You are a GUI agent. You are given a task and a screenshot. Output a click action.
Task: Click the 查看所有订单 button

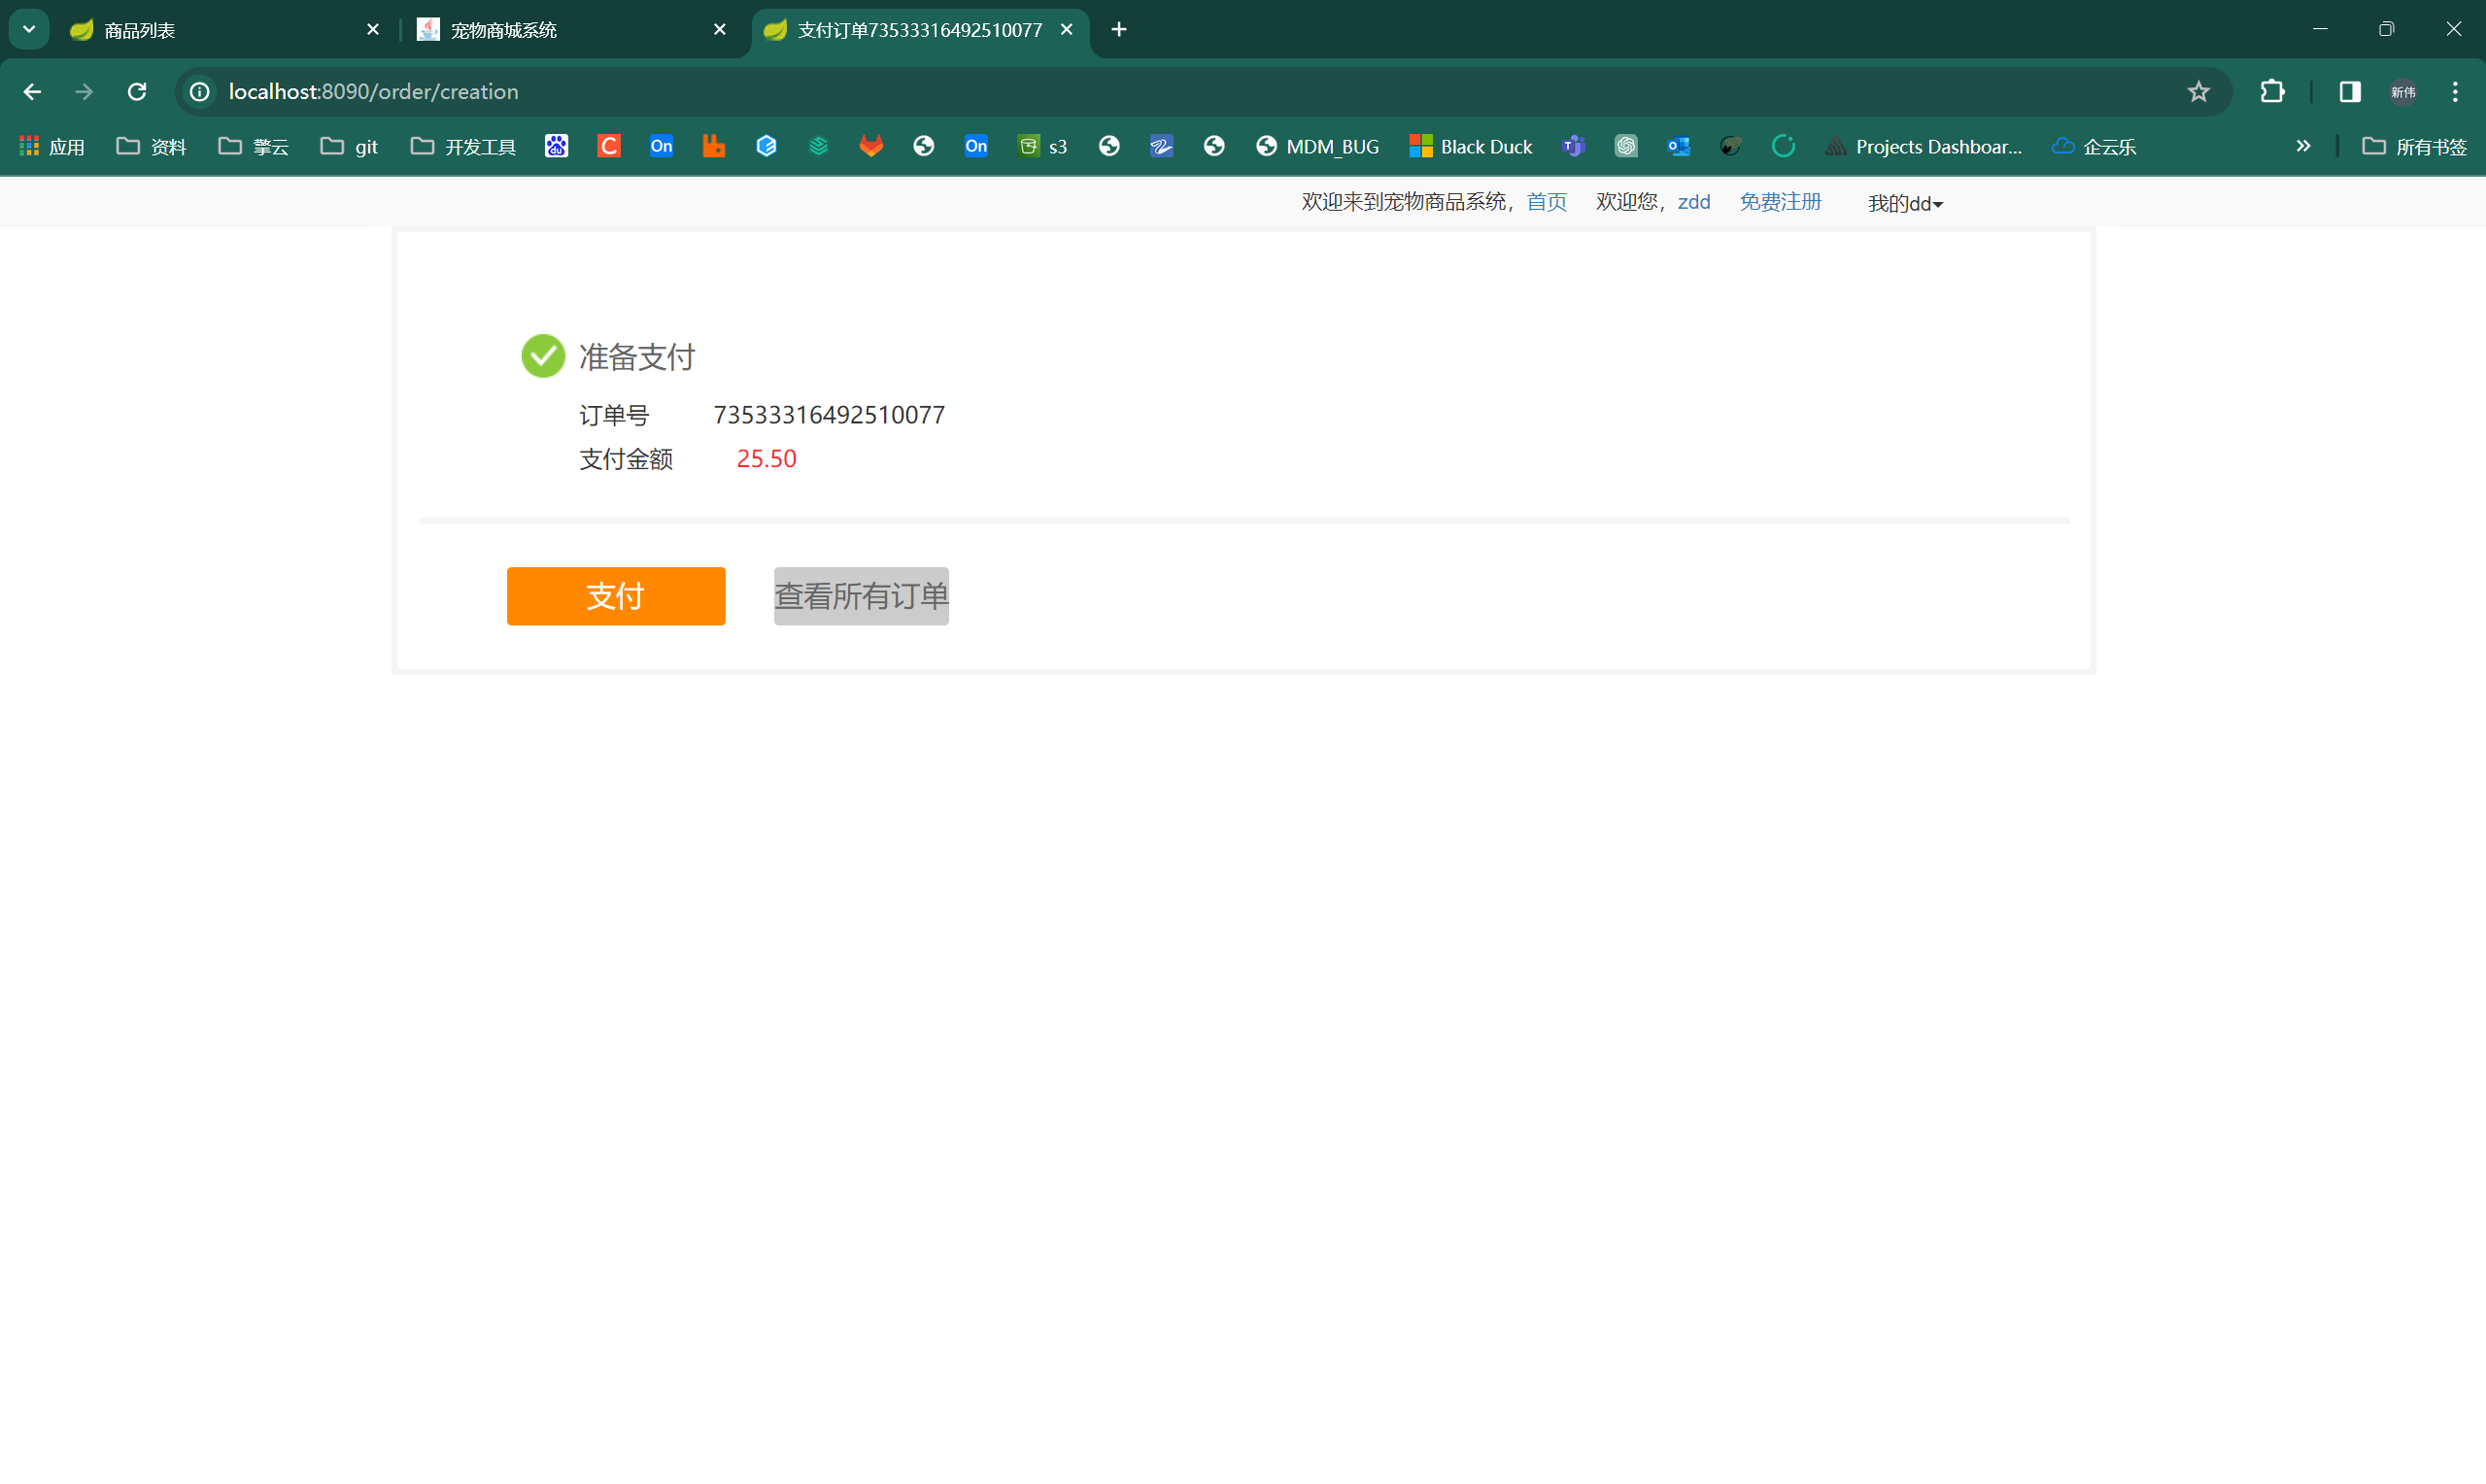pos(860,596)
